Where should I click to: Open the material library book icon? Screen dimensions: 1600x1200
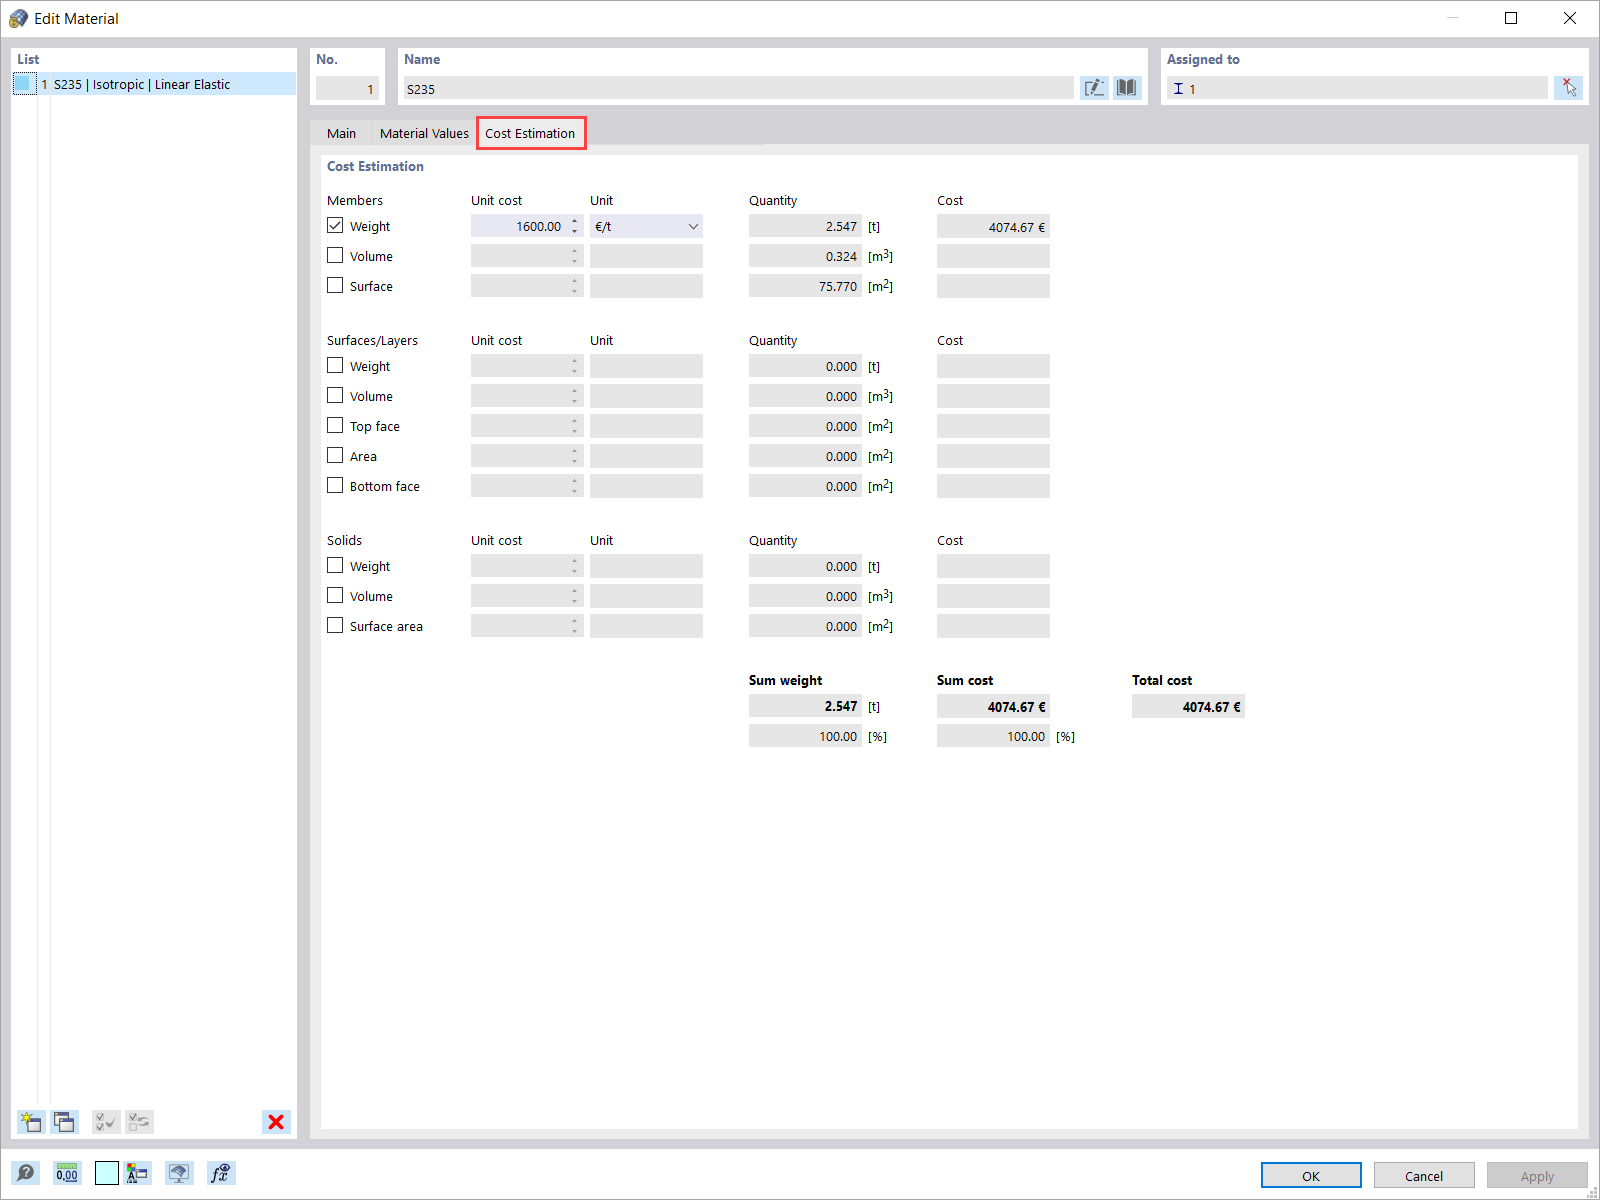[1126, 88]
